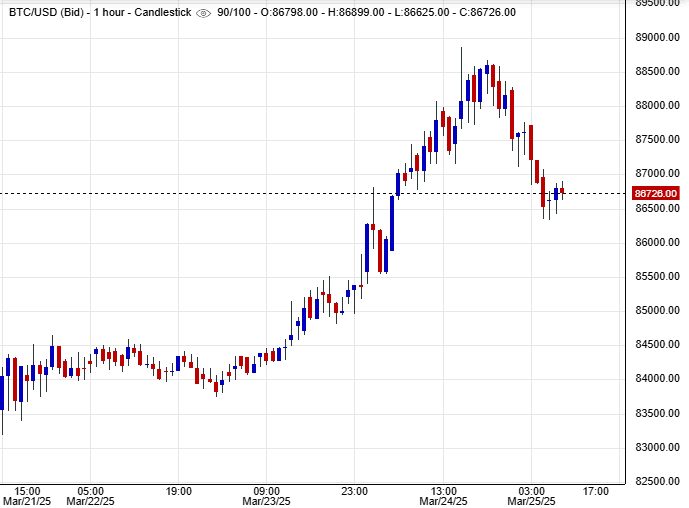
Task: Click the red 86726.00 current price tag
Action: 656,193
